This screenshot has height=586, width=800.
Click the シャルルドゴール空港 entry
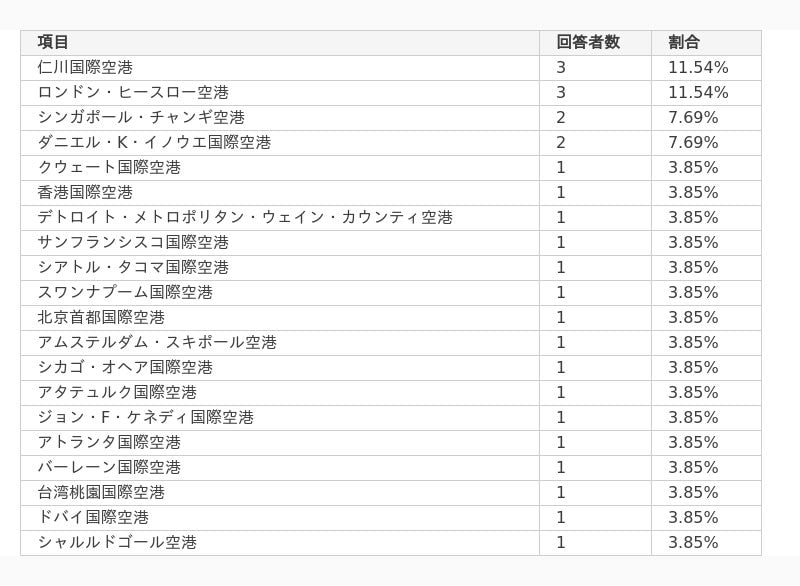pyautogui.click(x=117, y=542)
